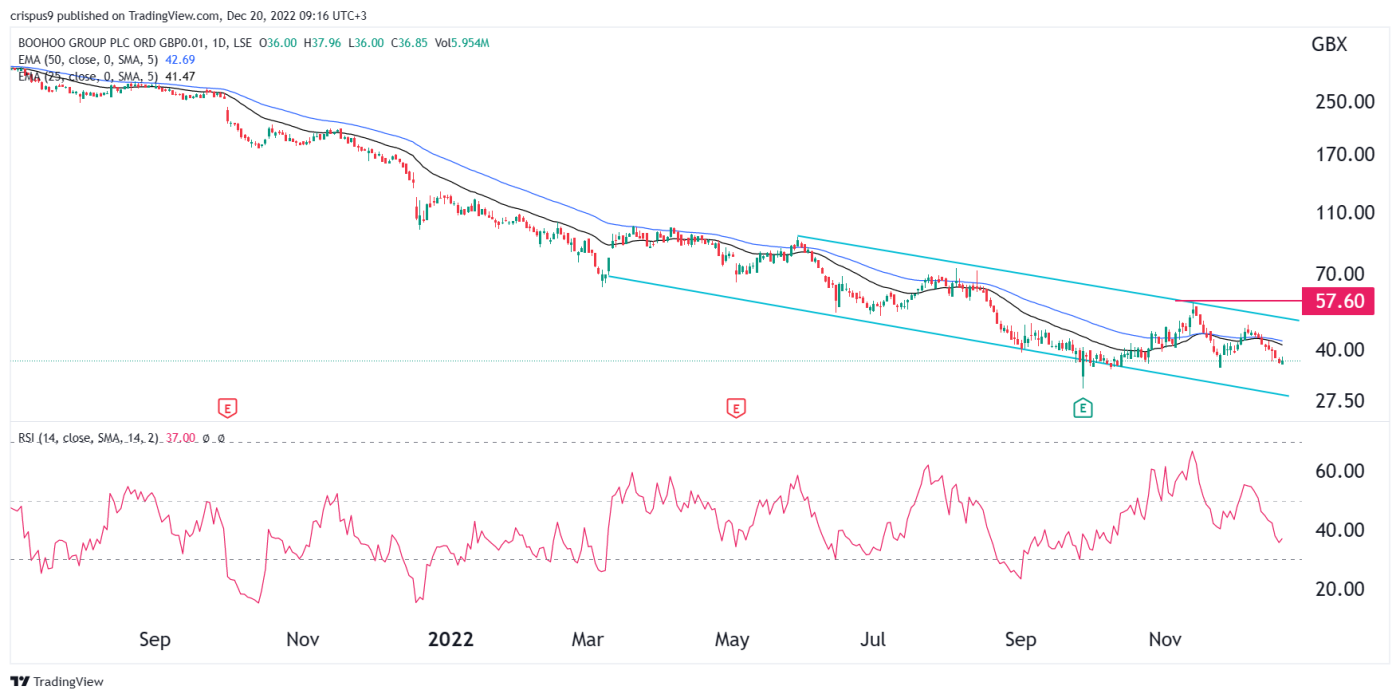Select the red earnings marker near May

736,408
